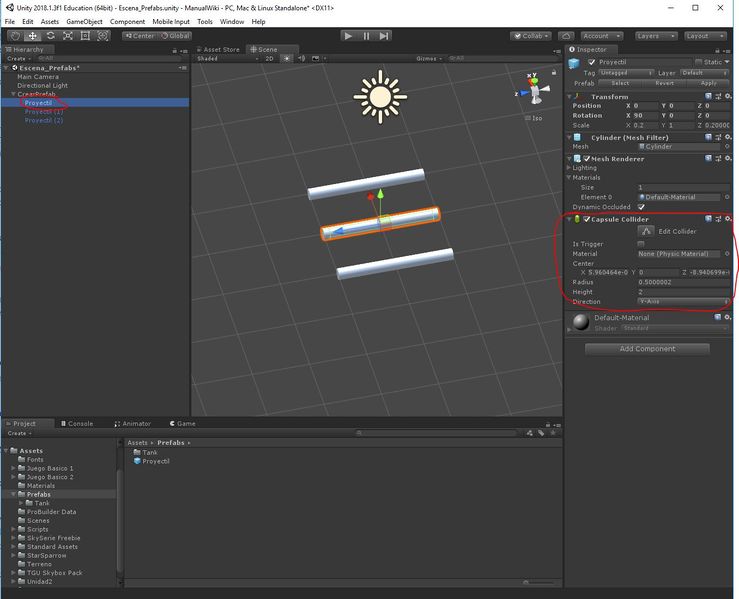Toggle scene audio speaker icon
This screenshot has height=599, width=739.
302,58
